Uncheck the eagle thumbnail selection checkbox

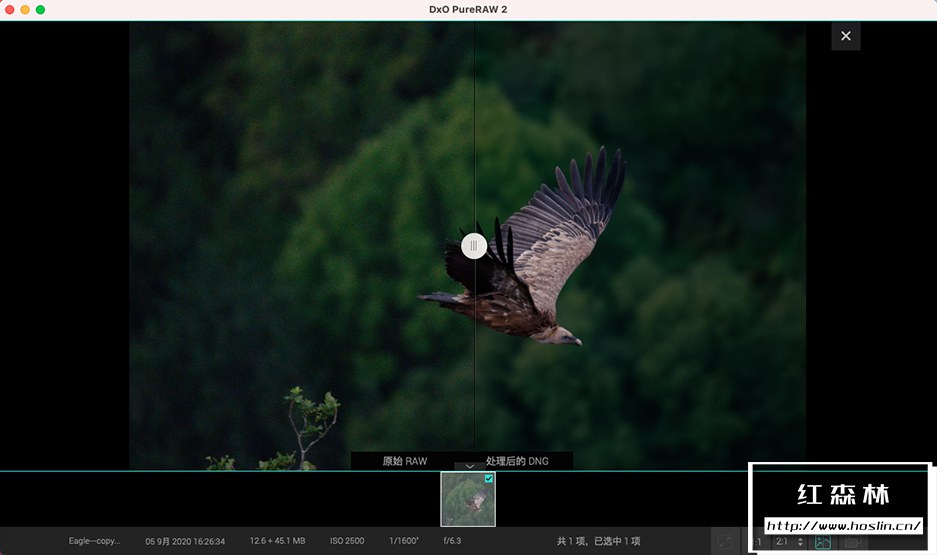pyautogui.click(x=489, y=479)
